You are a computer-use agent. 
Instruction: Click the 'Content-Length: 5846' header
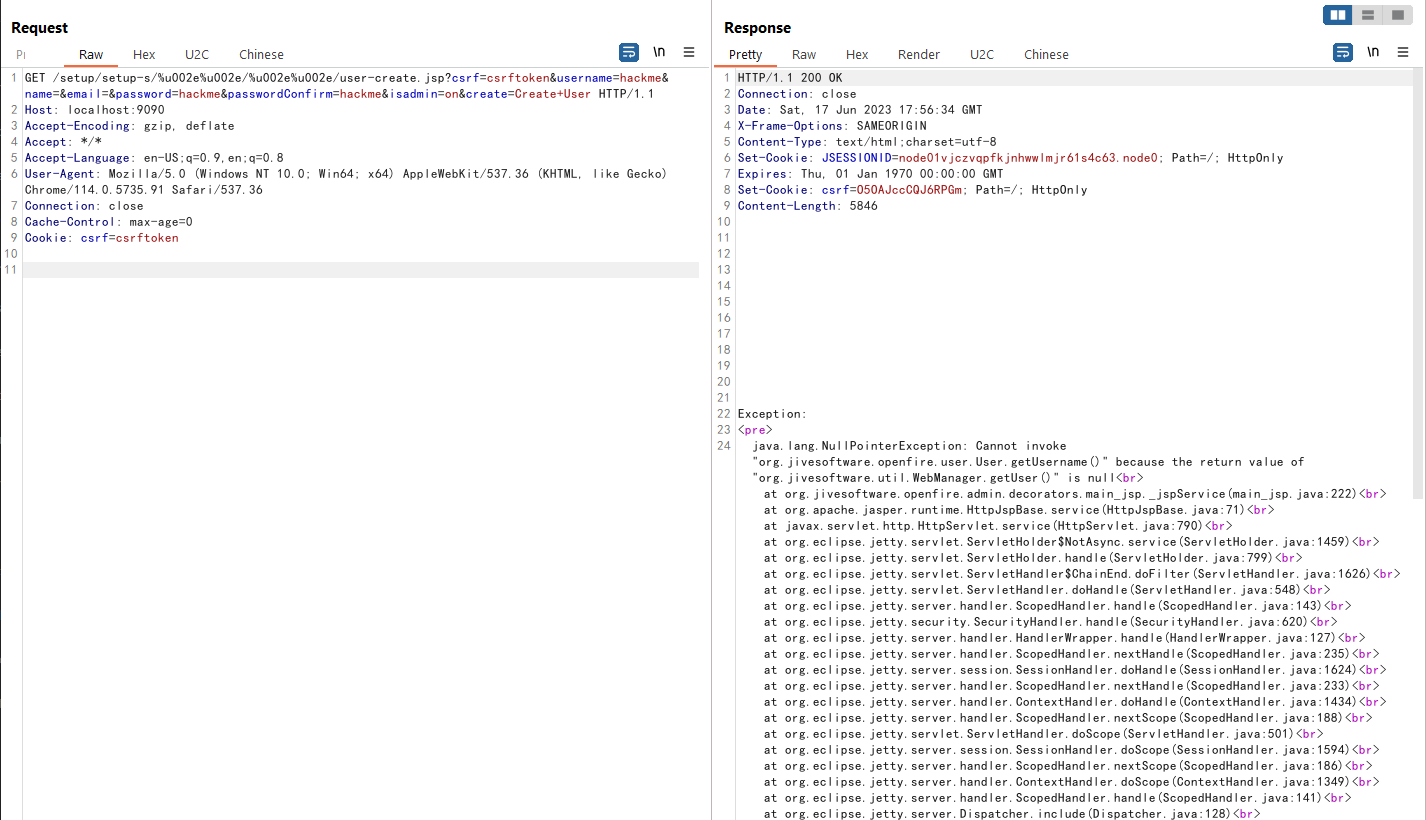[808, 206]
